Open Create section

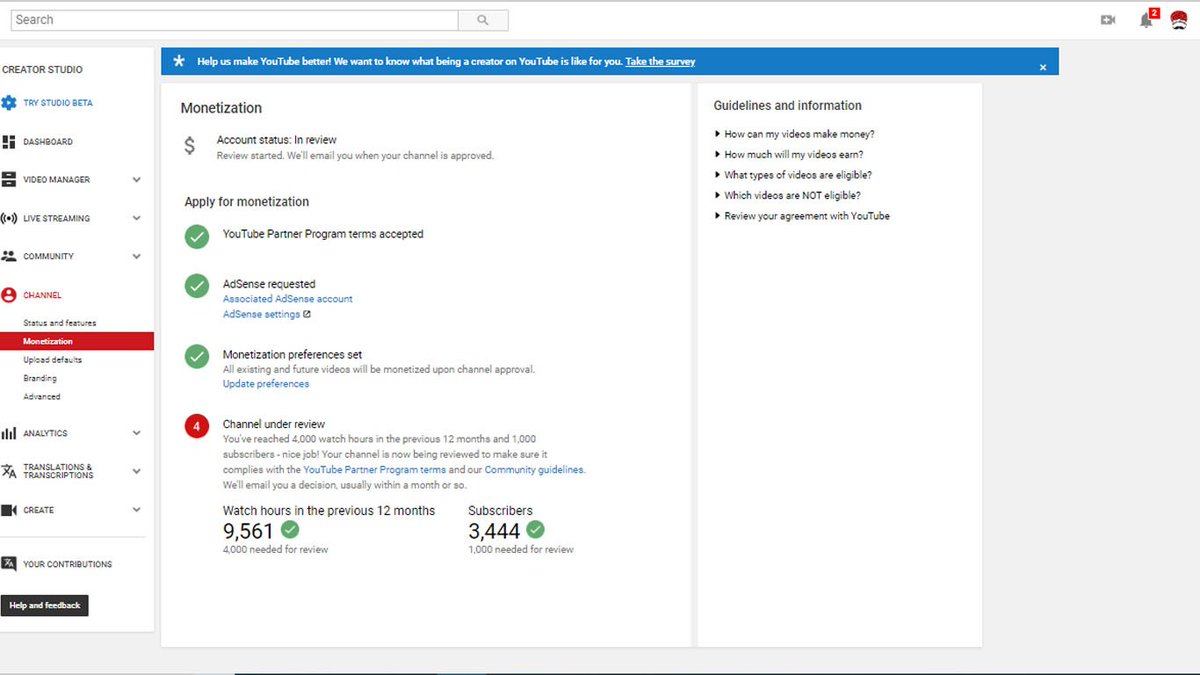click(x=39, y=510)
